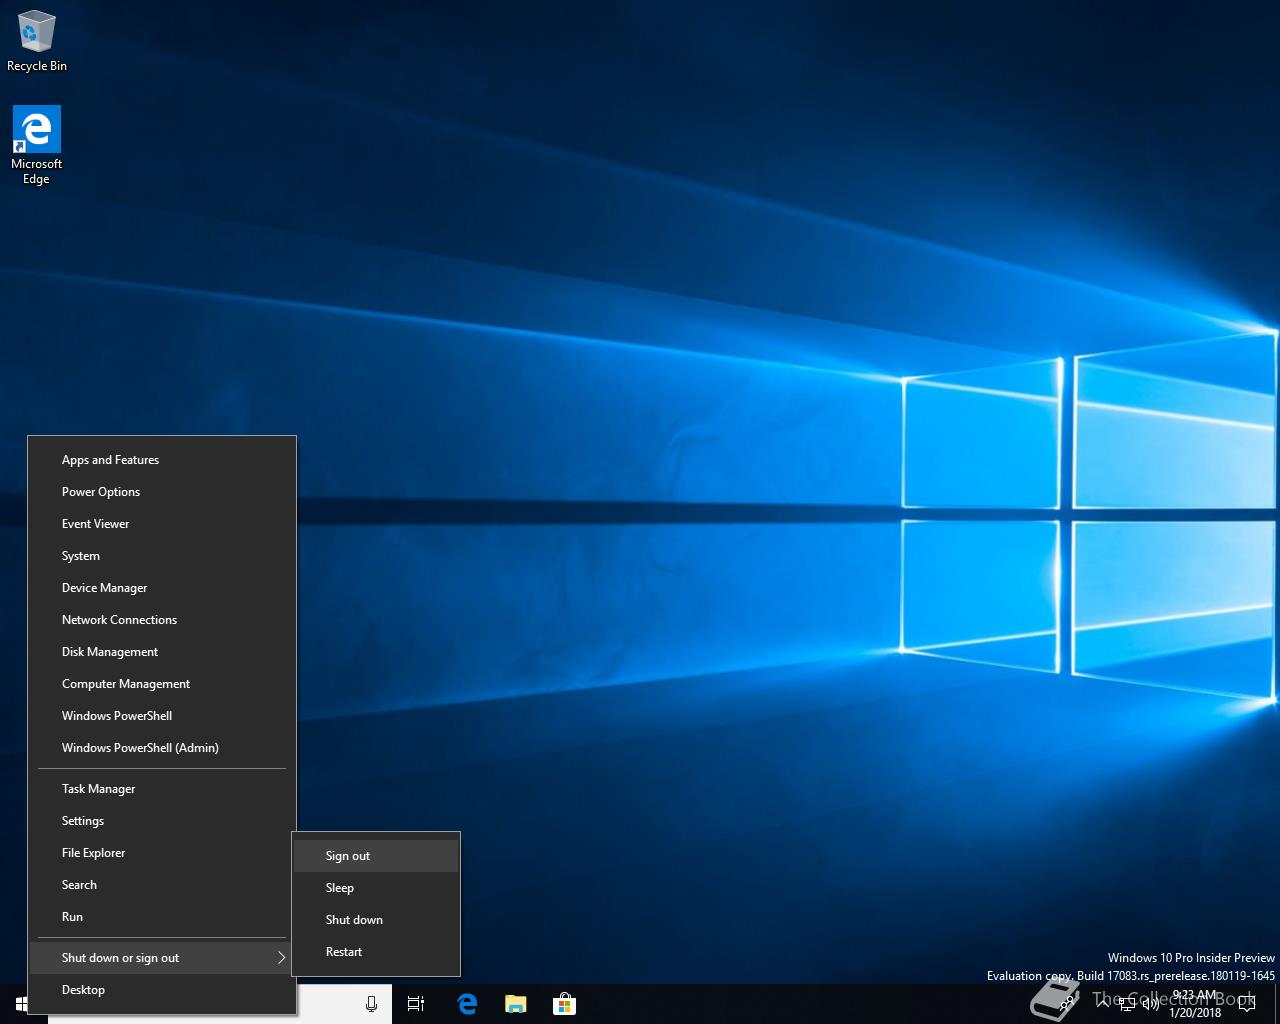Select Windows PowerShell (Admin)
This screenshot has height=1024, width=1280.
[x=140, y=748]
